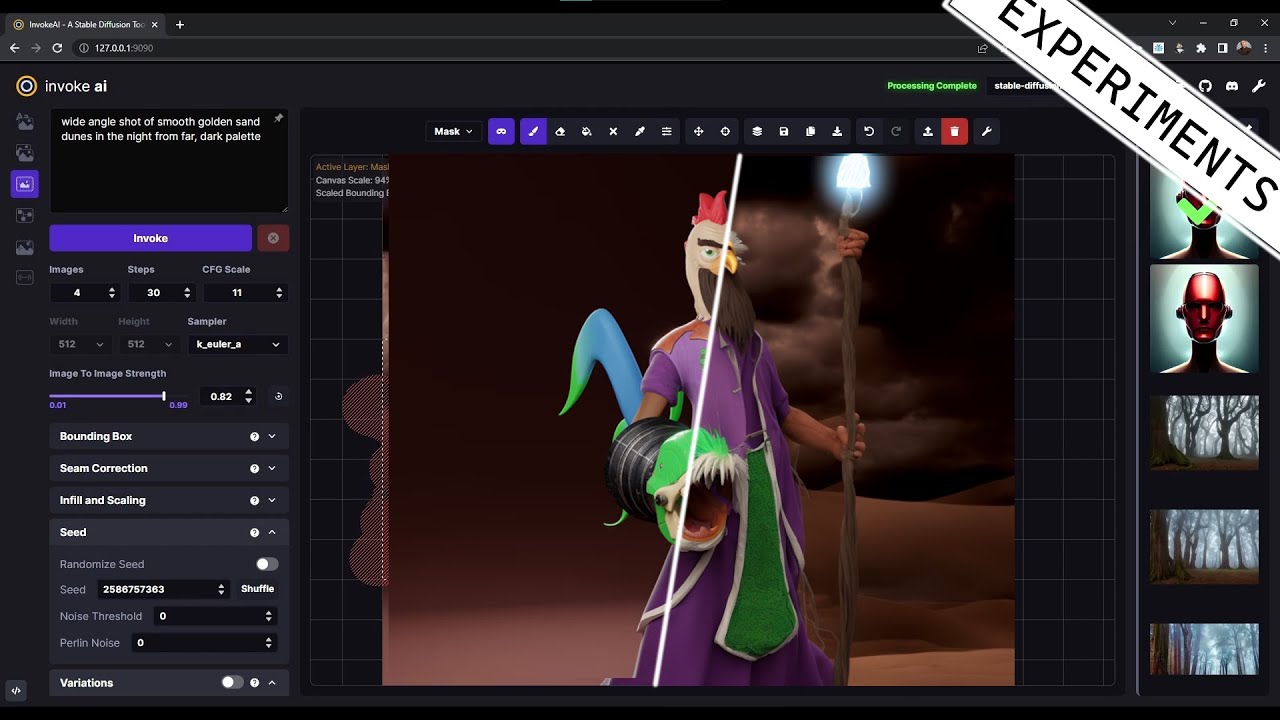Click the Reset view crosshair icon
Screen dimensions: 1280x720
(x=725, y=131)
